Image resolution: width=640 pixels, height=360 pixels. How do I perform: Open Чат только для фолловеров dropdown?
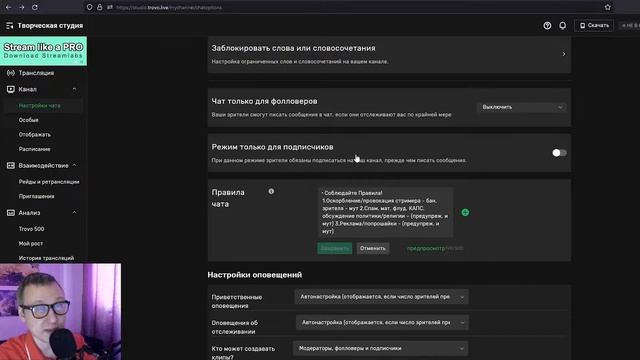[x=522, y=107]
